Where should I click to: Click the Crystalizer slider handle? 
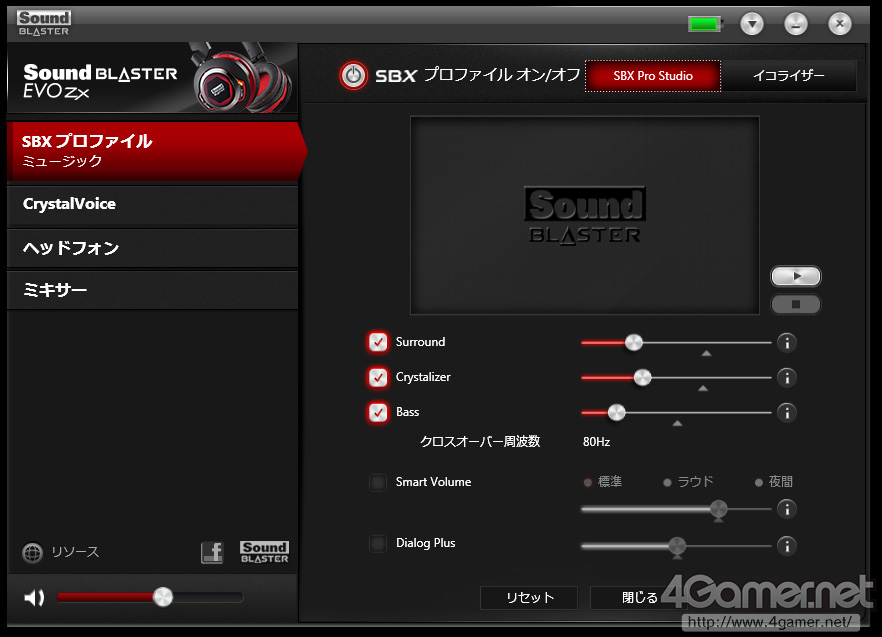[642, 377]
